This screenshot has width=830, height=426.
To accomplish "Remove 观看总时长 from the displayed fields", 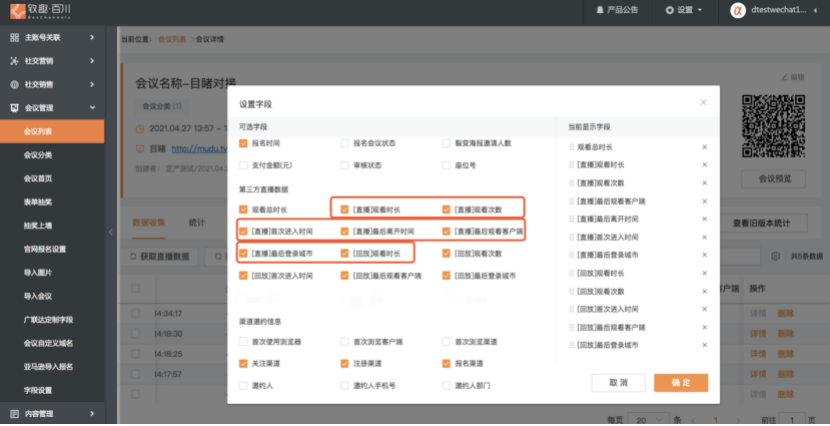I will (705, 147).
